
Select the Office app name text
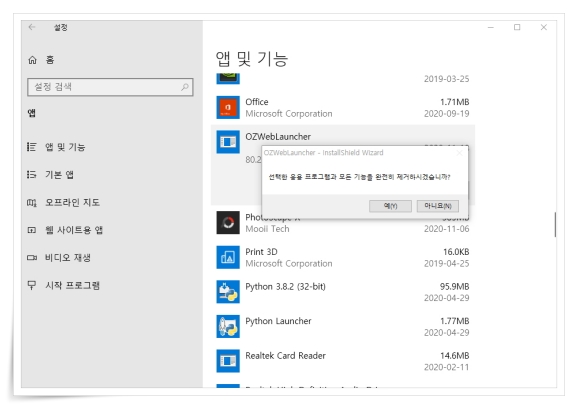pyautogui.click(x=257, y=102)
